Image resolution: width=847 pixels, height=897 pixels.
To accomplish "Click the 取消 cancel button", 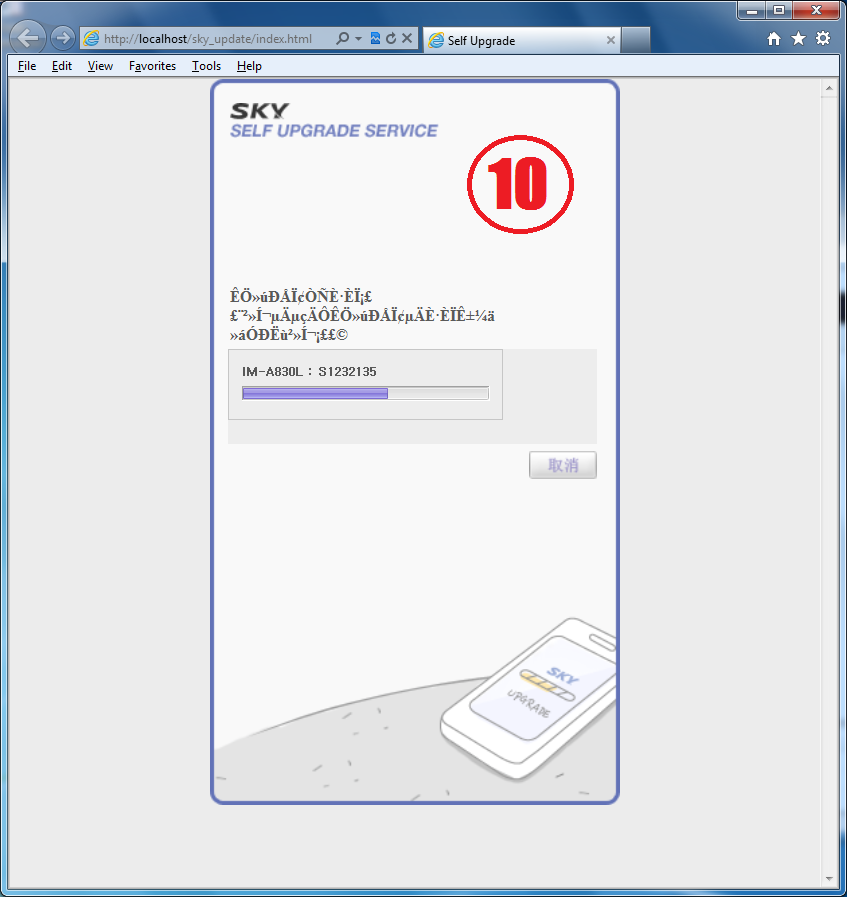I will pos(563,465).
